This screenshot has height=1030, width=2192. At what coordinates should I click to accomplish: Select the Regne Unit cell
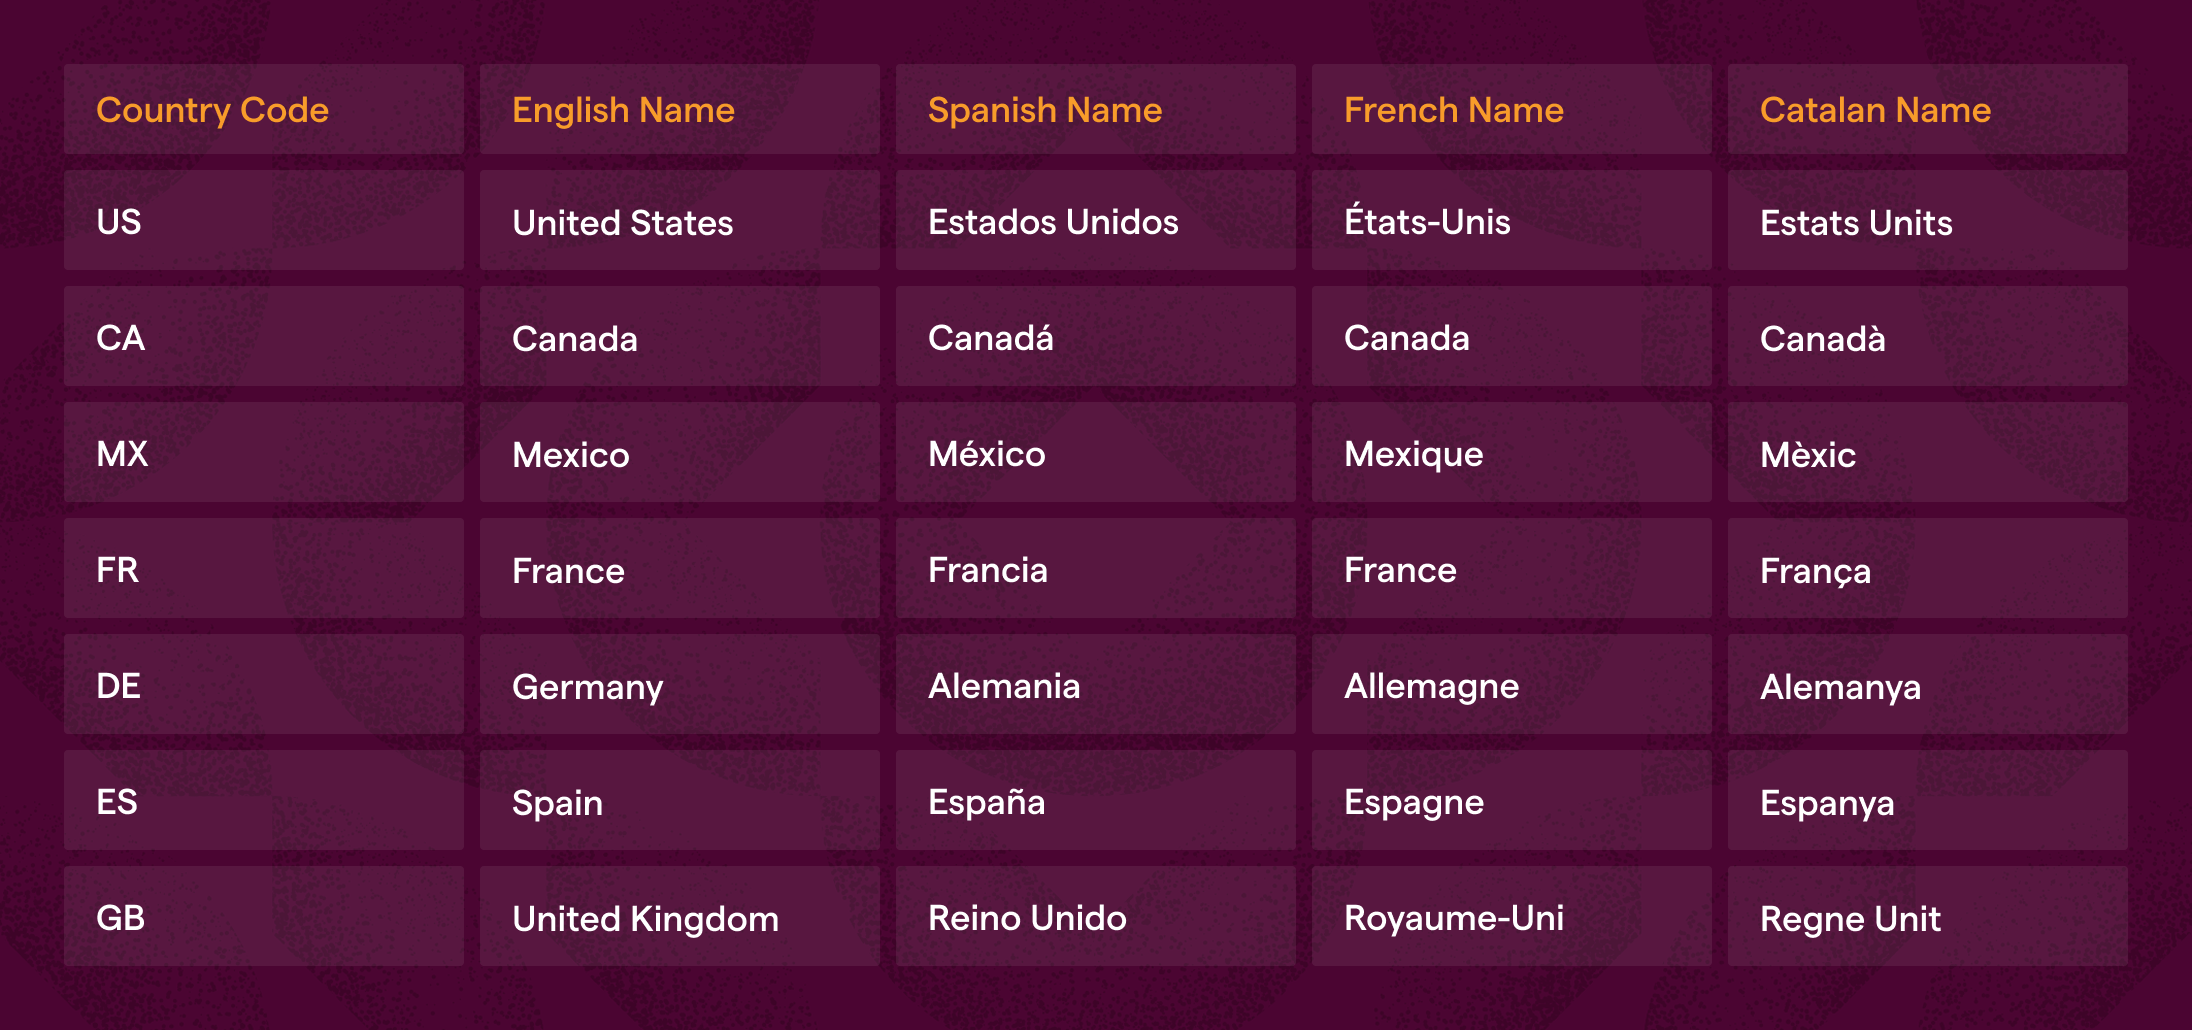[x=1928, y=916]
